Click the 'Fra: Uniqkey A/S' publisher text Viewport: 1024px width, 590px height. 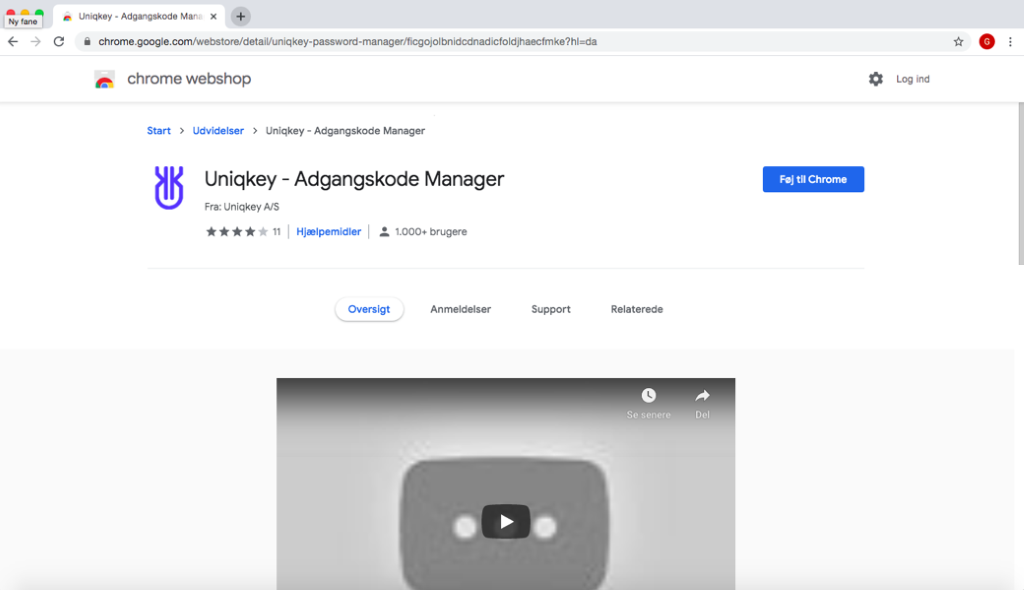242,207
